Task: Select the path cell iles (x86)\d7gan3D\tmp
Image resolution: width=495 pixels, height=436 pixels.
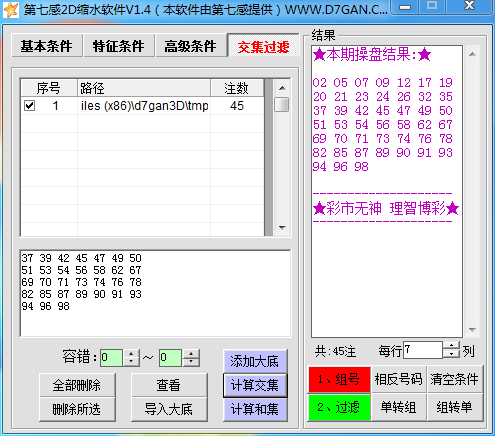Action: pos(144,106)
